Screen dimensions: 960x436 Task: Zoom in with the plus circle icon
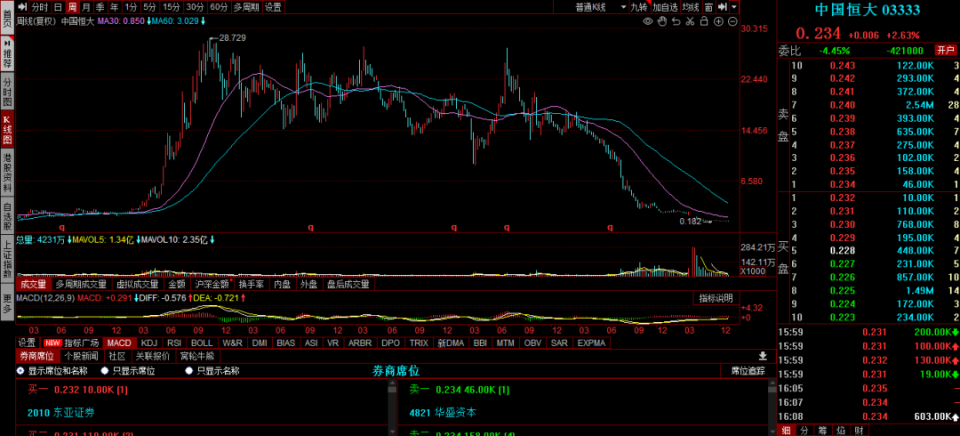pos(718,21)
